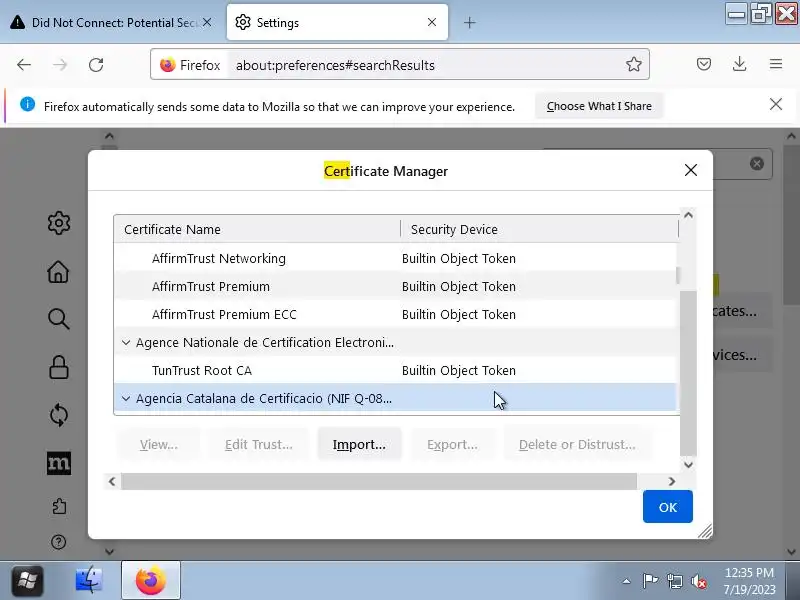Viewport: 800px width, 600px height.
Task: Open Firefox Support help icon
Action: [59, 542]
